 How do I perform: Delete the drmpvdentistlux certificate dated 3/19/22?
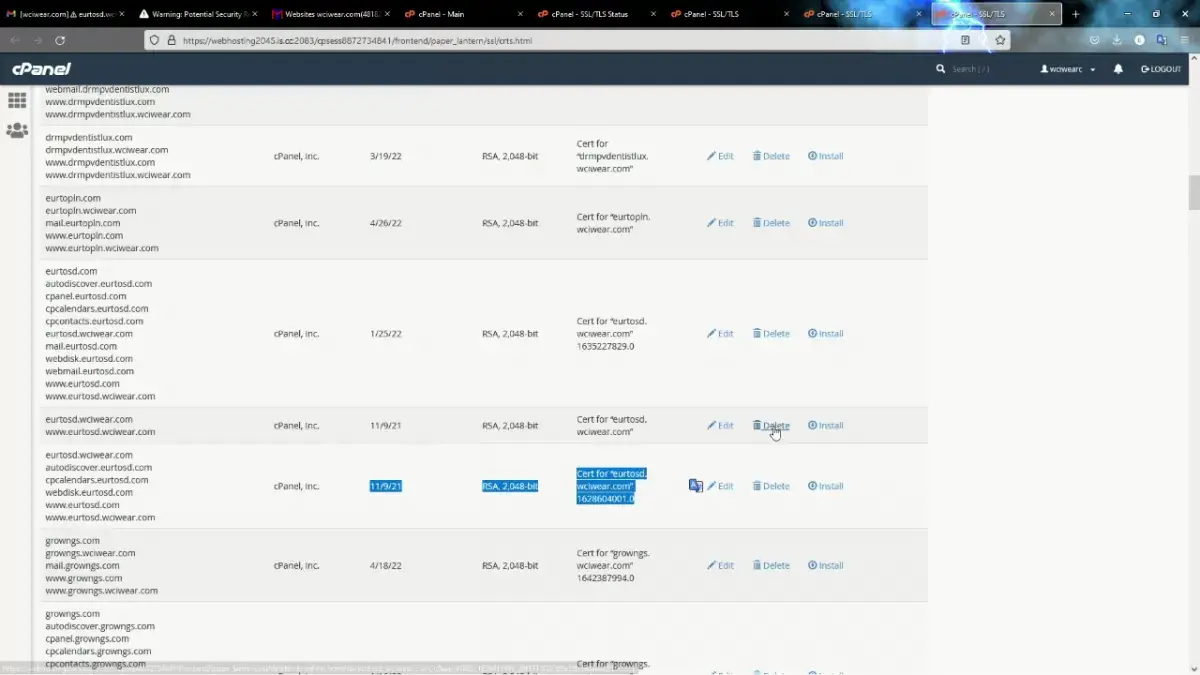771,156
